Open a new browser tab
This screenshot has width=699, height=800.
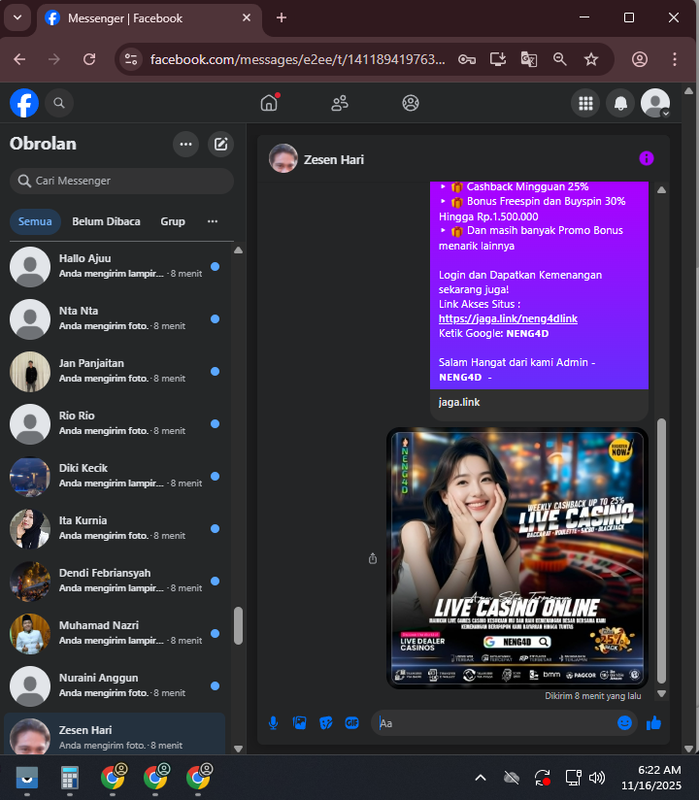(281, 18)
